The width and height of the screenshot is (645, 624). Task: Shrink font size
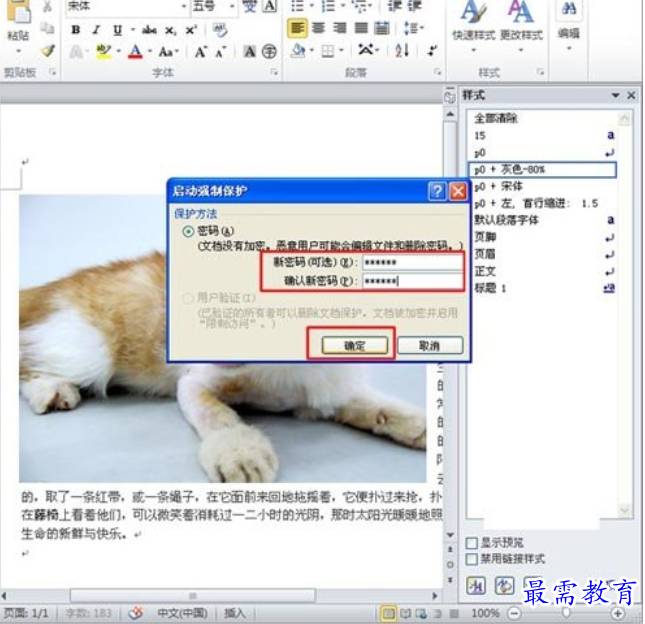tap(221, 53)
